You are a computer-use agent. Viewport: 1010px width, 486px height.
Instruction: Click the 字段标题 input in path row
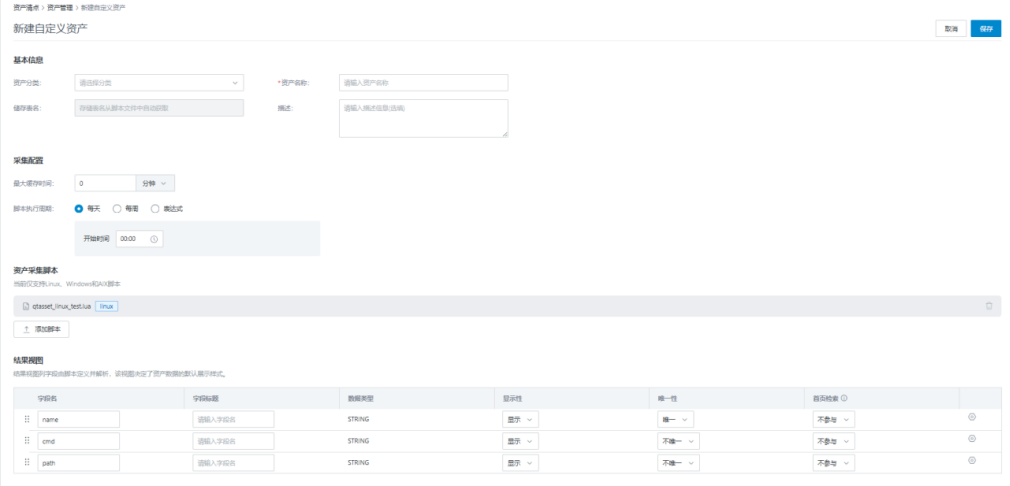(233, 463)
